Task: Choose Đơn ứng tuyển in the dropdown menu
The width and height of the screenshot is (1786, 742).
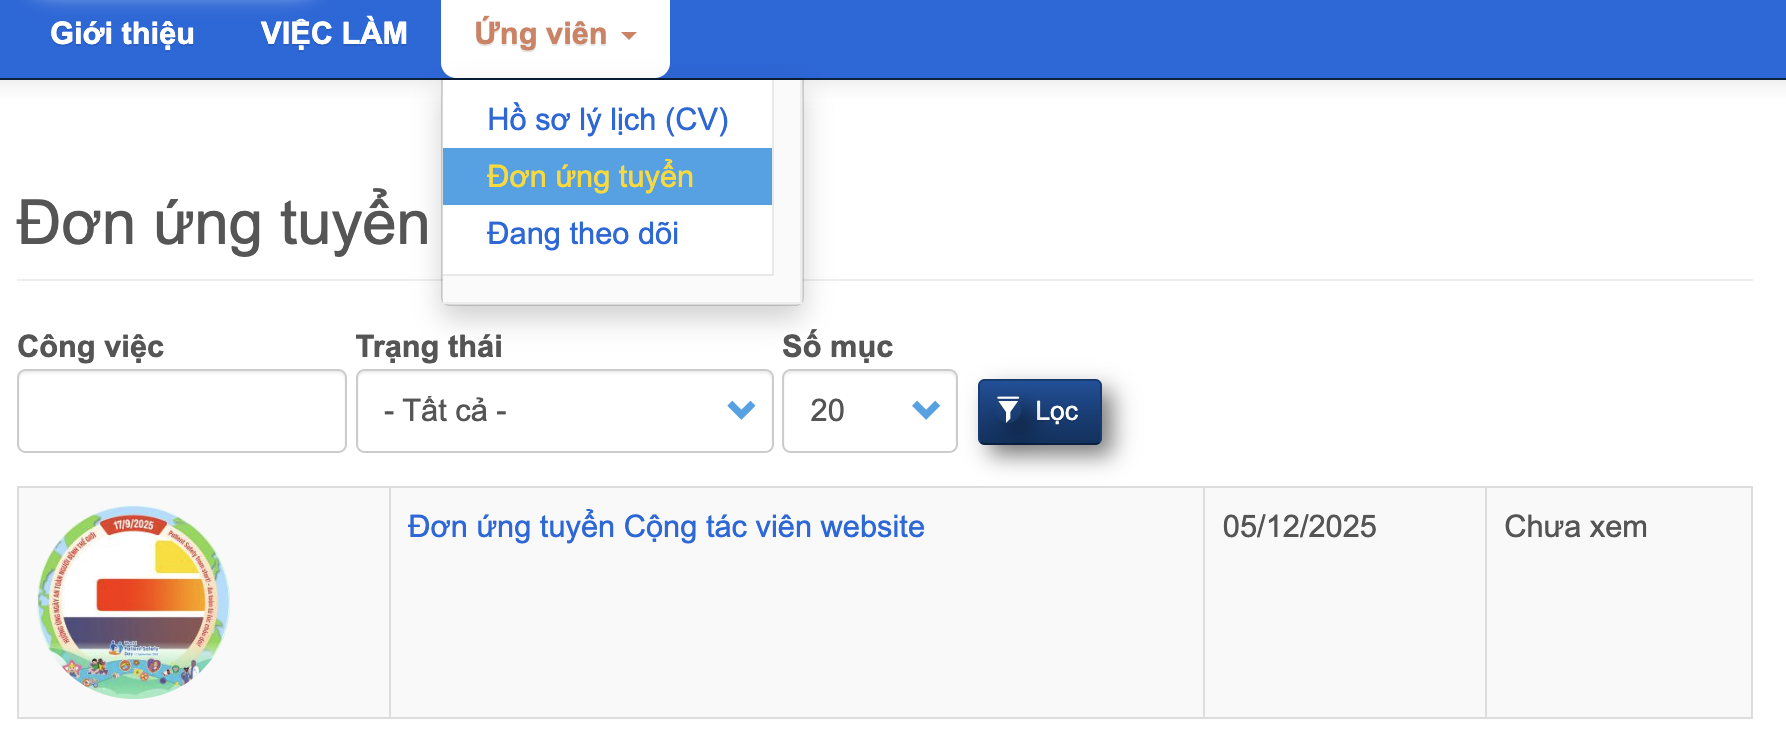Action: click(590, 177)
